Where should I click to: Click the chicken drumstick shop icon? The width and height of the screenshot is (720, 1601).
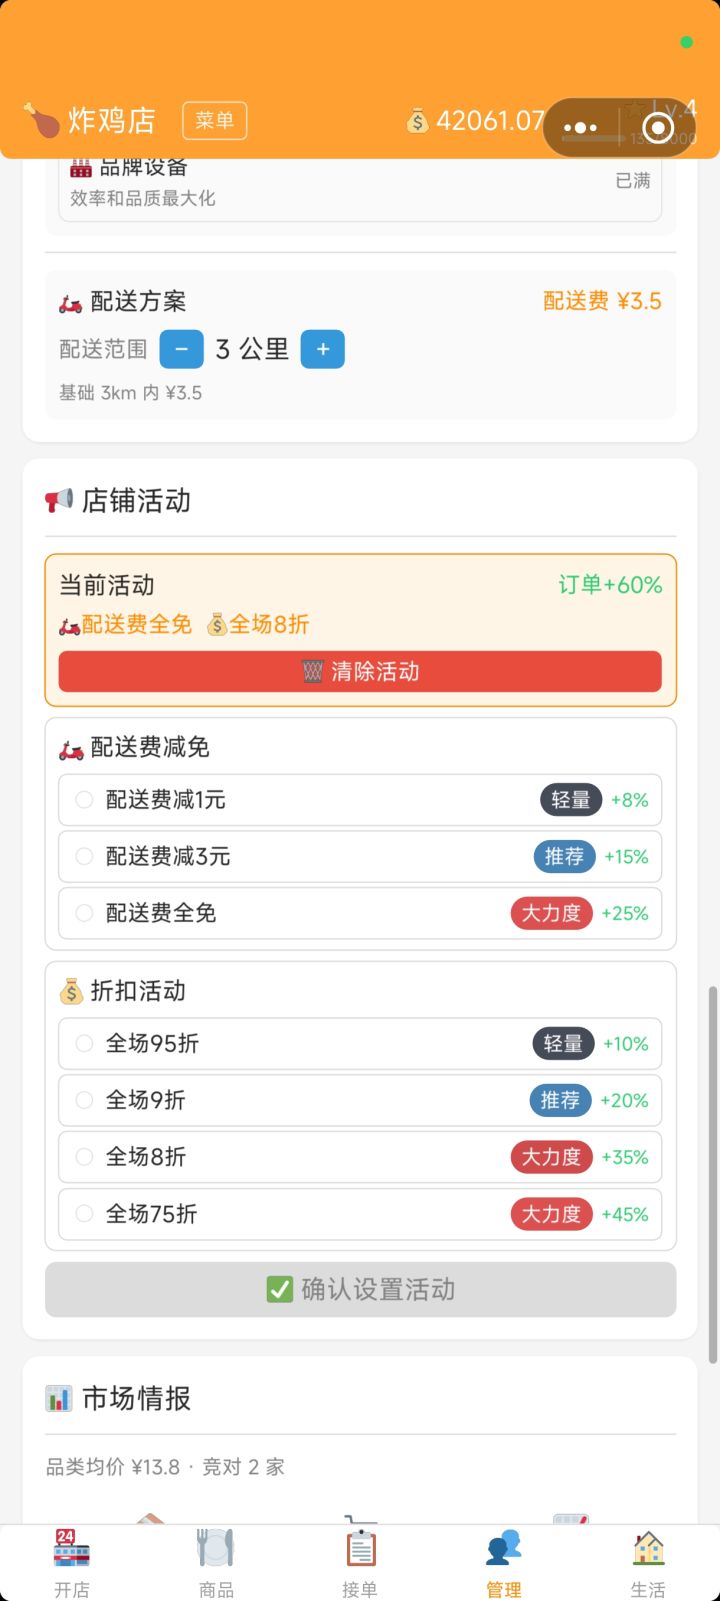click(41, 120)
